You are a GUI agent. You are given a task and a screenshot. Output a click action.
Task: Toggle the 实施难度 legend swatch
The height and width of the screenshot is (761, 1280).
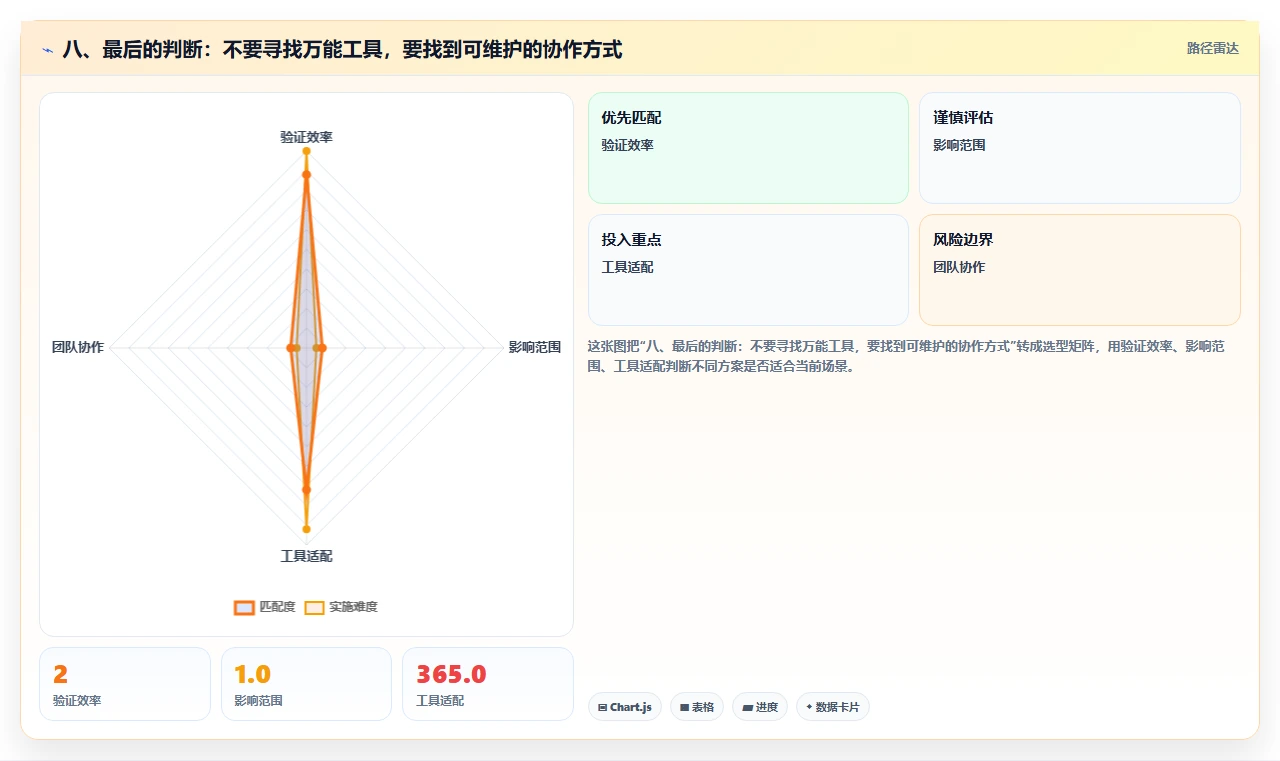314,607
